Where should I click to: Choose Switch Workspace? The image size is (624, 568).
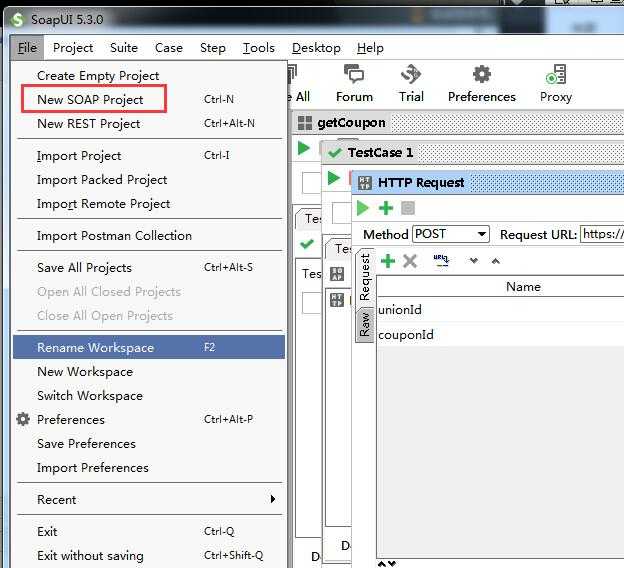[x=149, y=396]
